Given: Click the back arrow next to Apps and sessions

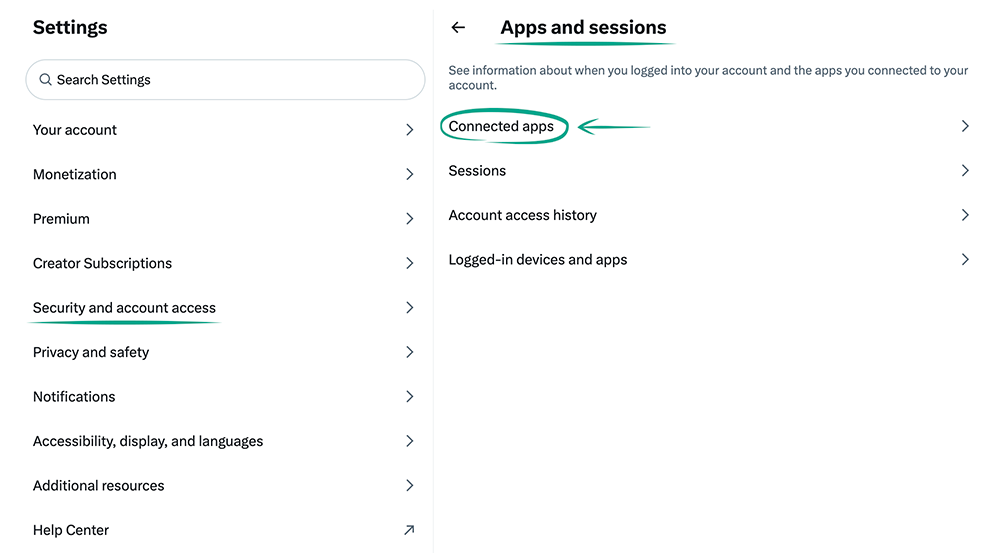Looking at the screenshot, I should [458, 28].
